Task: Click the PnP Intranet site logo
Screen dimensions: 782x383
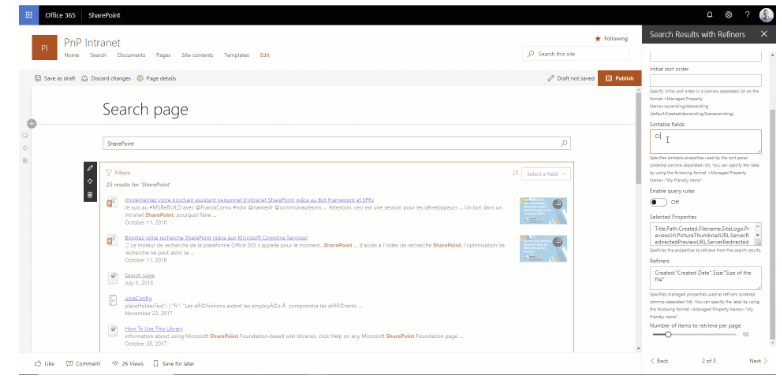Action: [x=44, y=47]
